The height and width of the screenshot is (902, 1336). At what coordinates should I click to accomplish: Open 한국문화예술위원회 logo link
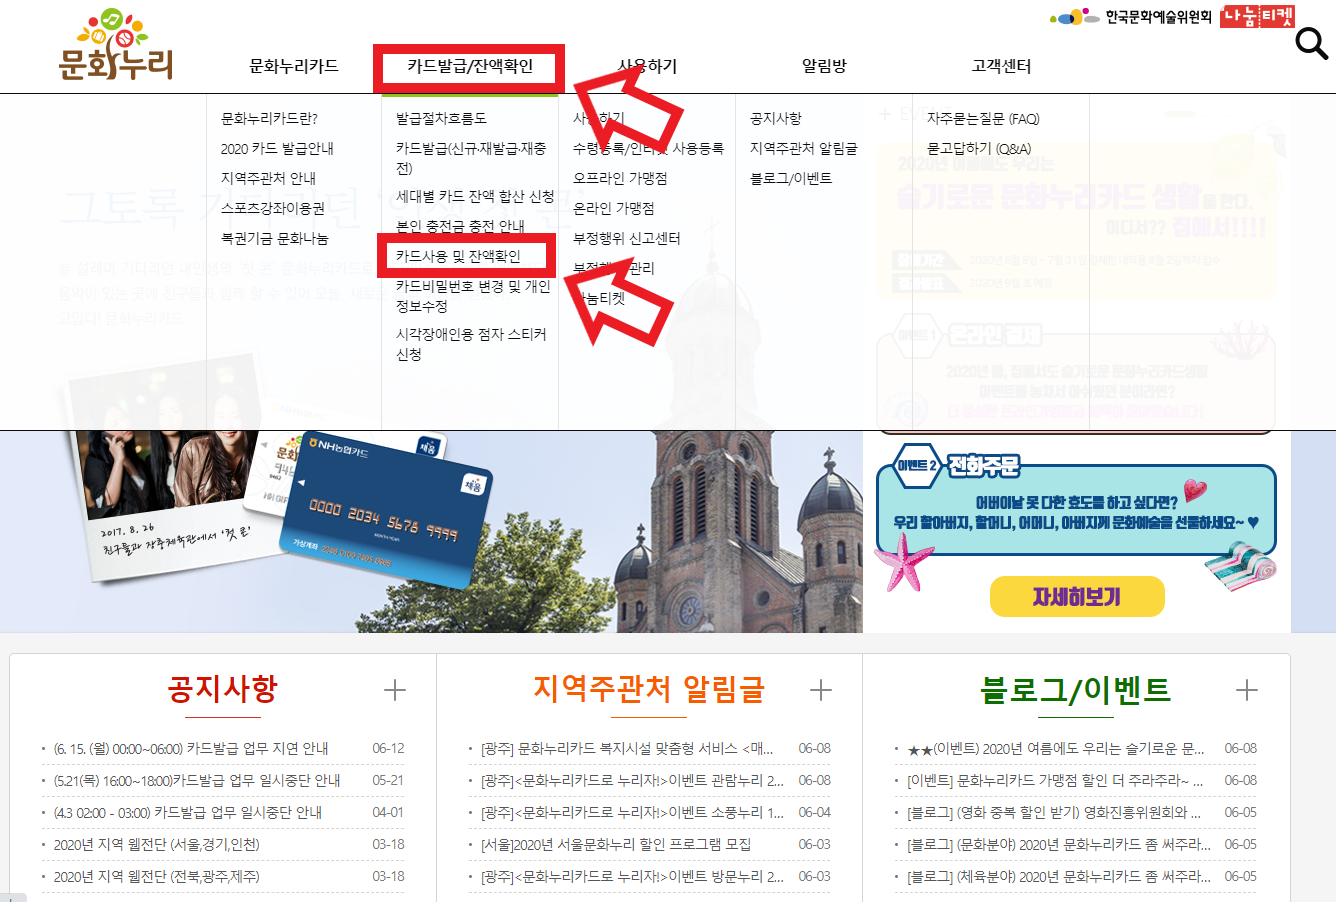[1131, 16]
